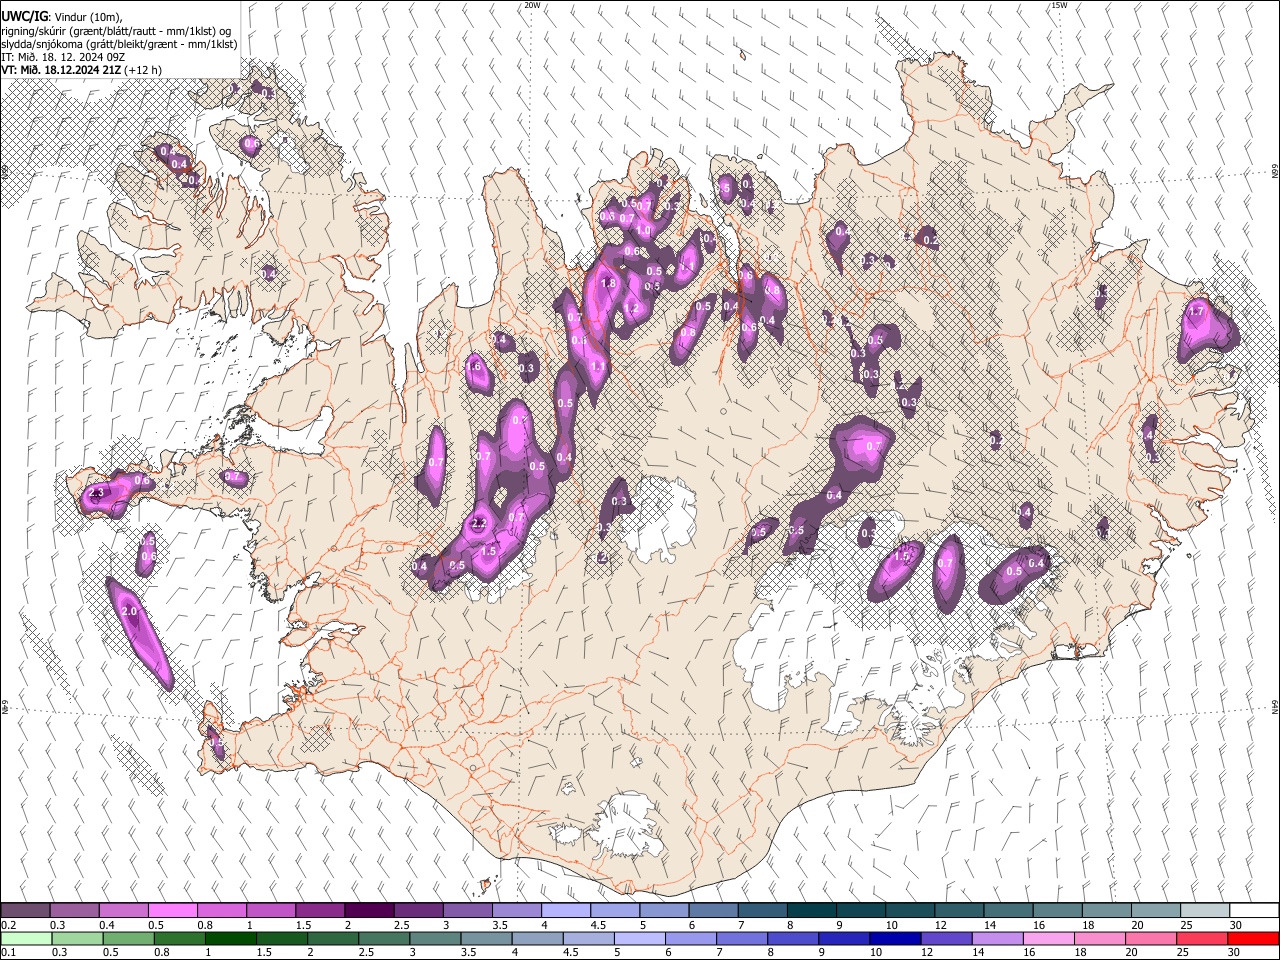The image size is (1280, 960).
Task: Click the '2.2' precipitation value on the map
Action: 479,523
